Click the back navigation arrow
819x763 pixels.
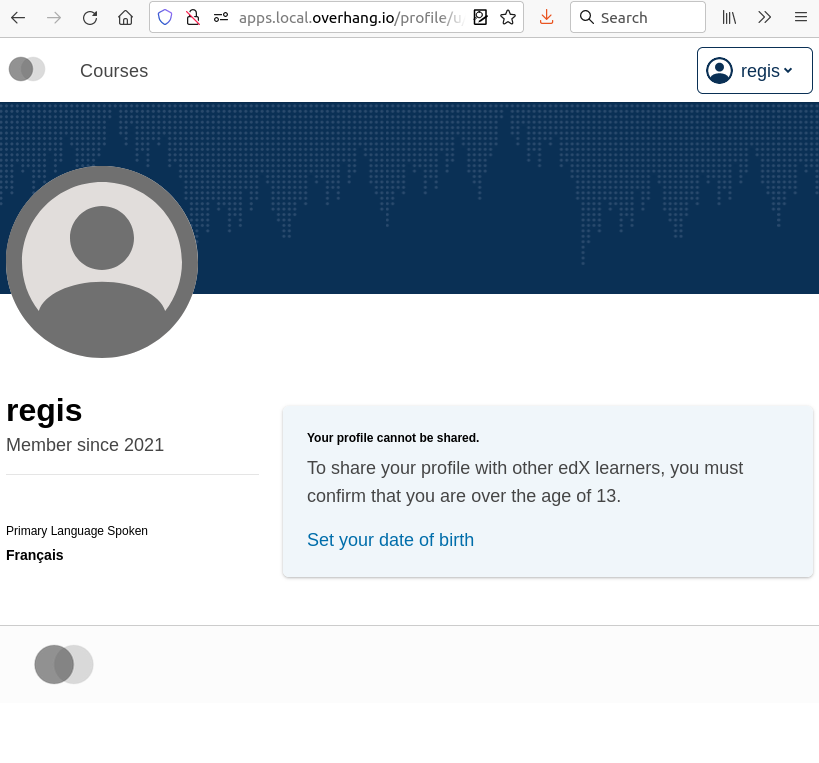tap(17, 17)
